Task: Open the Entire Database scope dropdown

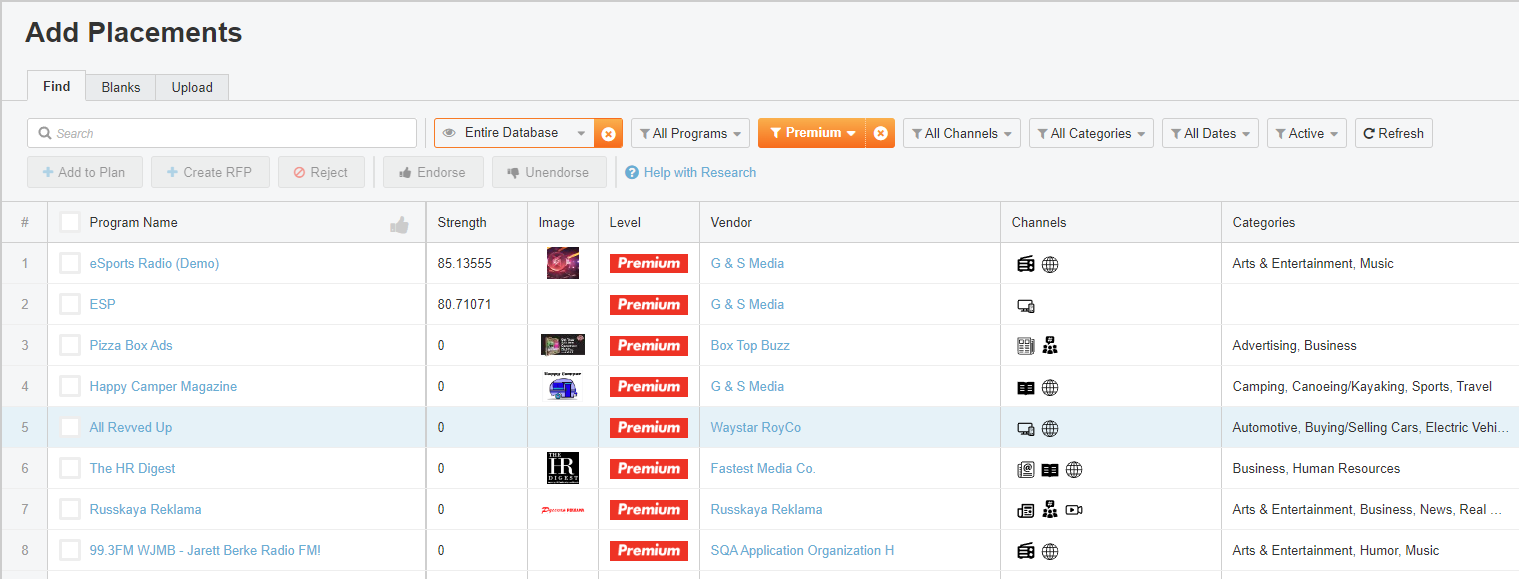Action: pos(514,133)
